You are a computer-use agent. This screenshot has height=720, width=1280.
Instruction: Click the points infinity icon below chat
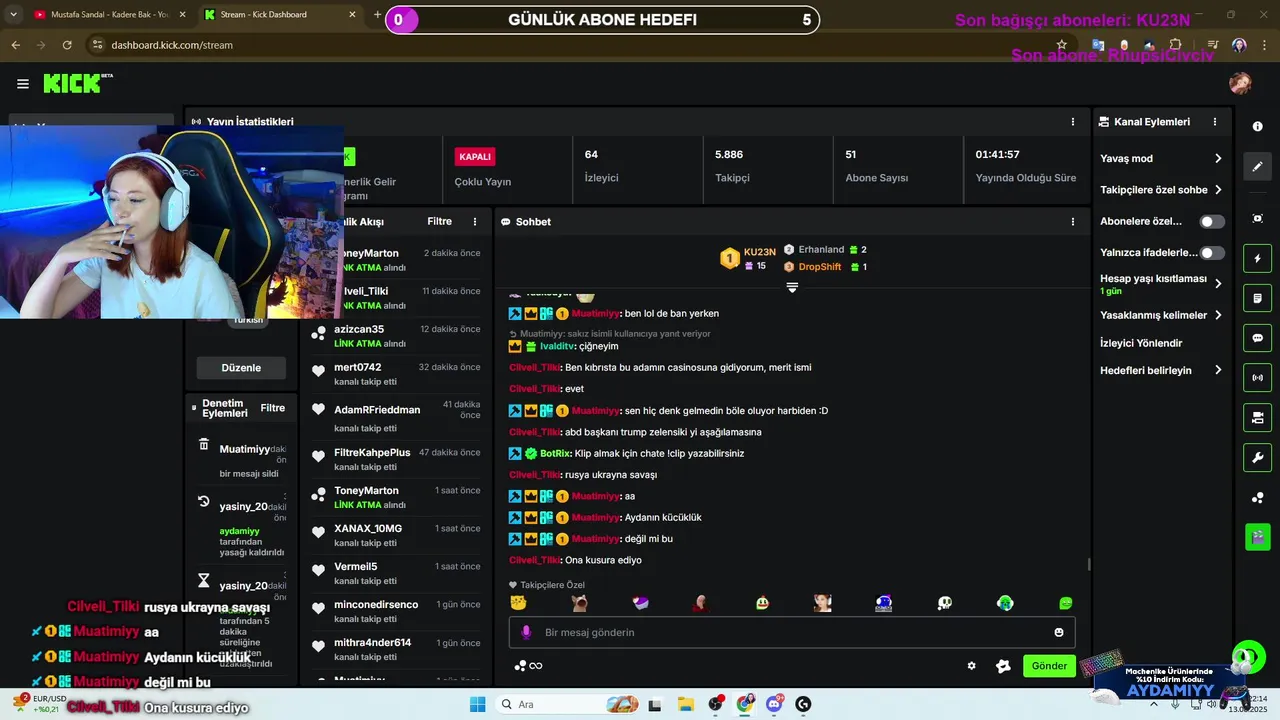click(528, 666)
